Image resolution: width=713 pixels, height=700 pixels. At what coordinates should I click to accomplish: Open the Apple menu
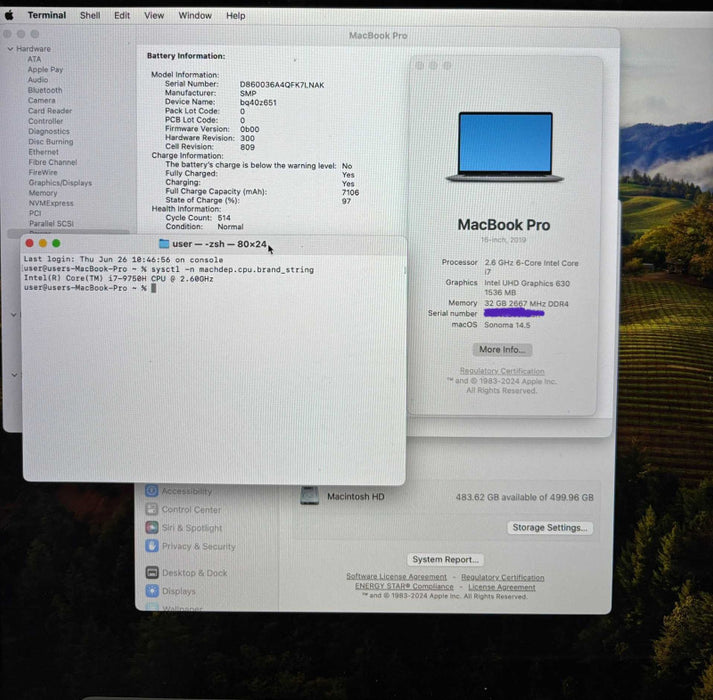[9, 15]
